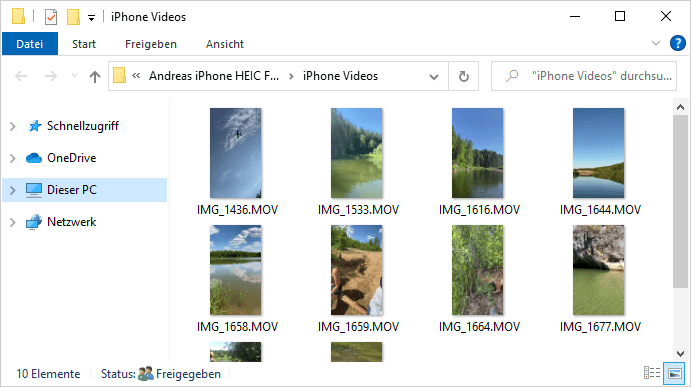Click scrollbar up arrow in file list

click(680, 107)
